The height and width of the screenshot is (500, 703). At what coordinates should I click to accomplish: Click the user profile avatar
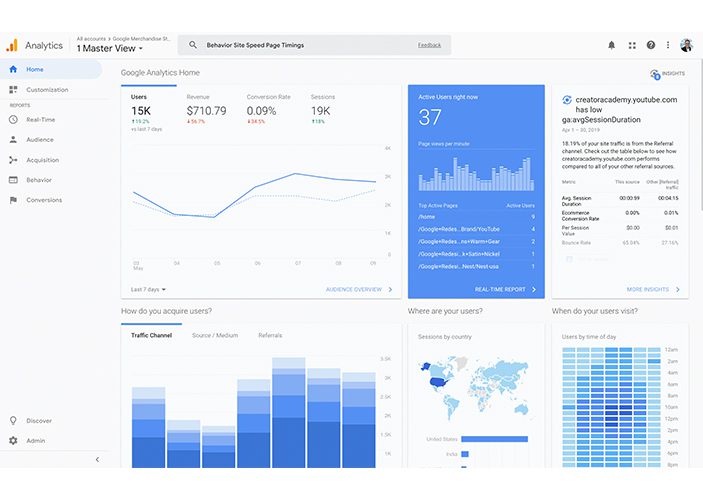click(686, 45)
